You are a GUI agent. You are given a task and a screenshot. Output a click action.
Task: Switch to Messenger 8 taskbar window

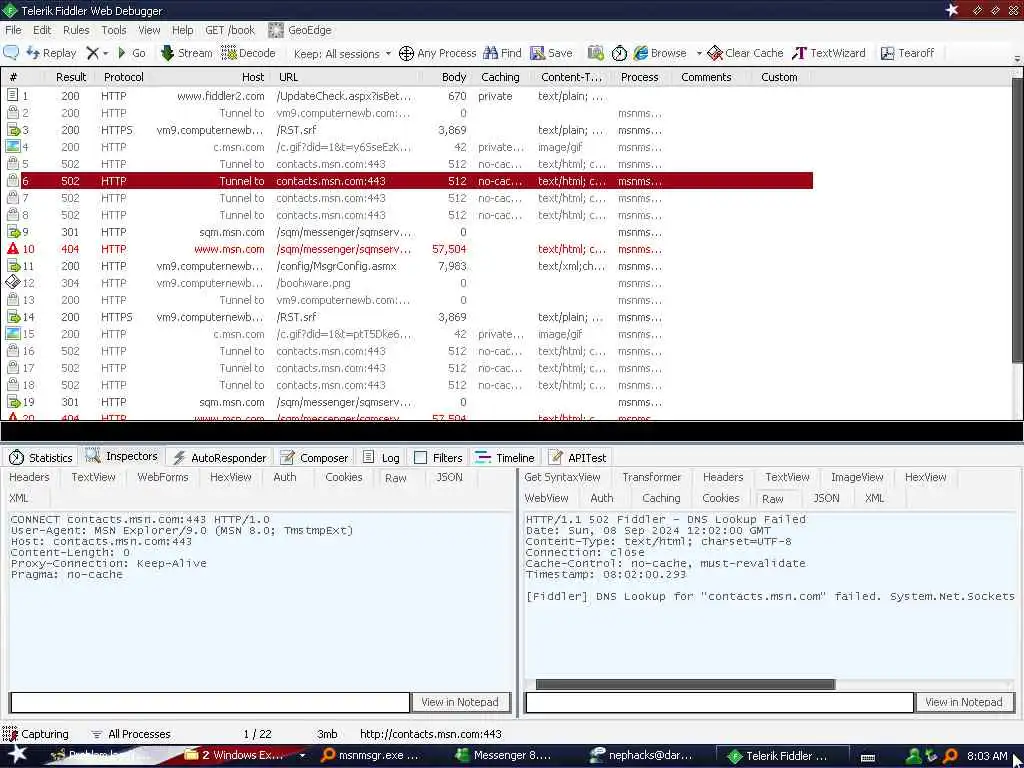tap(504, 756)
